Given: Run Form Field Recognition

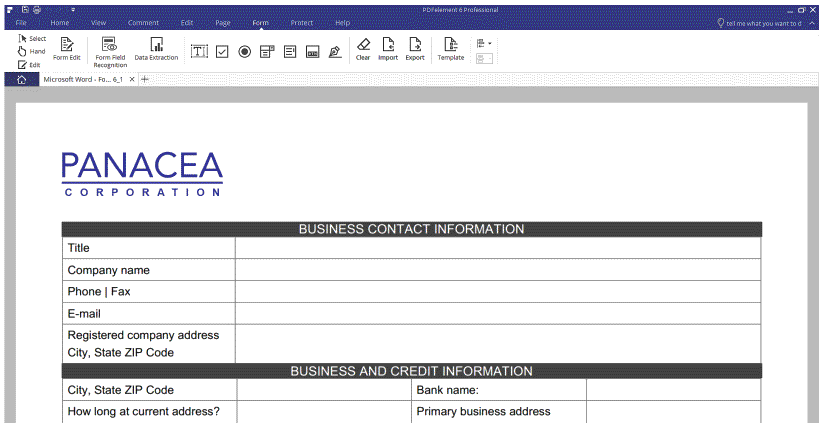Looking at the screenshot, I should point(110,51).
